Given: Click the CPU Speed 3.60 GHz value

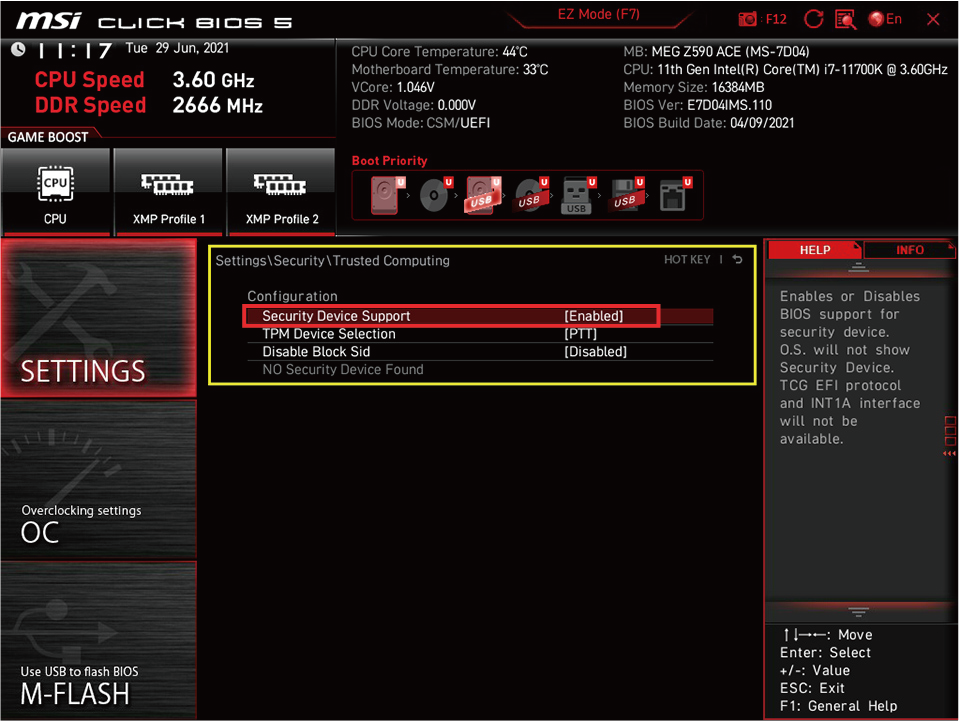Looking at the screenshot, I should click(213, 79).
